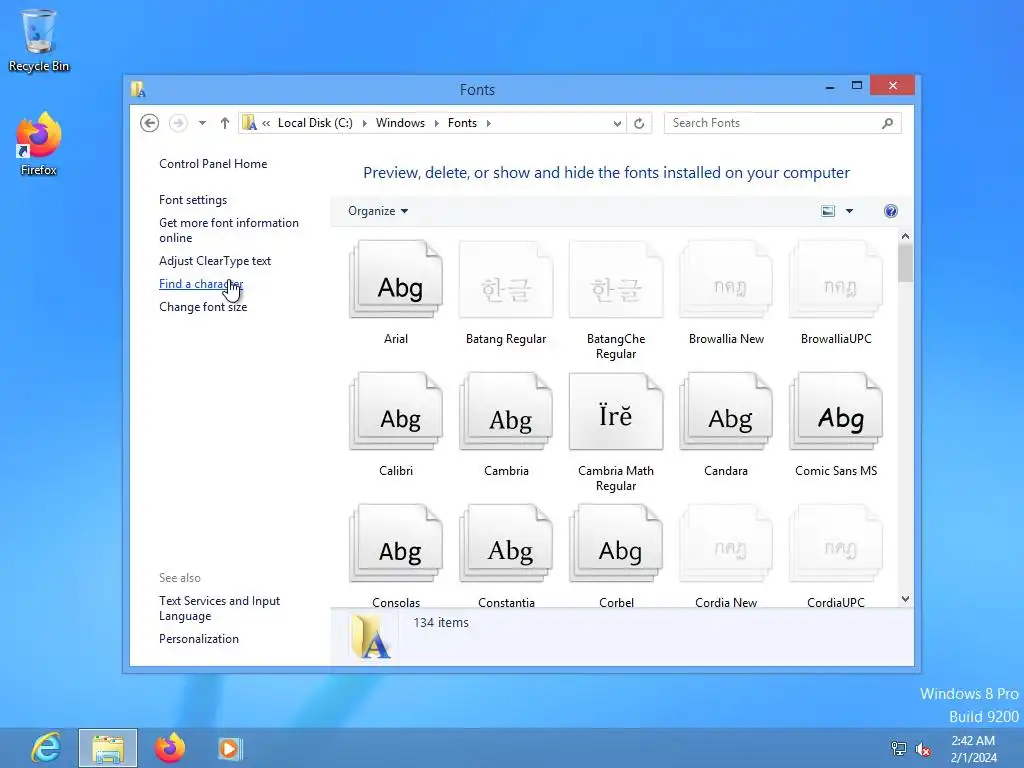1024x768 pixels.
Task: Select the Cordia New font icon
Action: pyautogui.click(x=726, y=543)
